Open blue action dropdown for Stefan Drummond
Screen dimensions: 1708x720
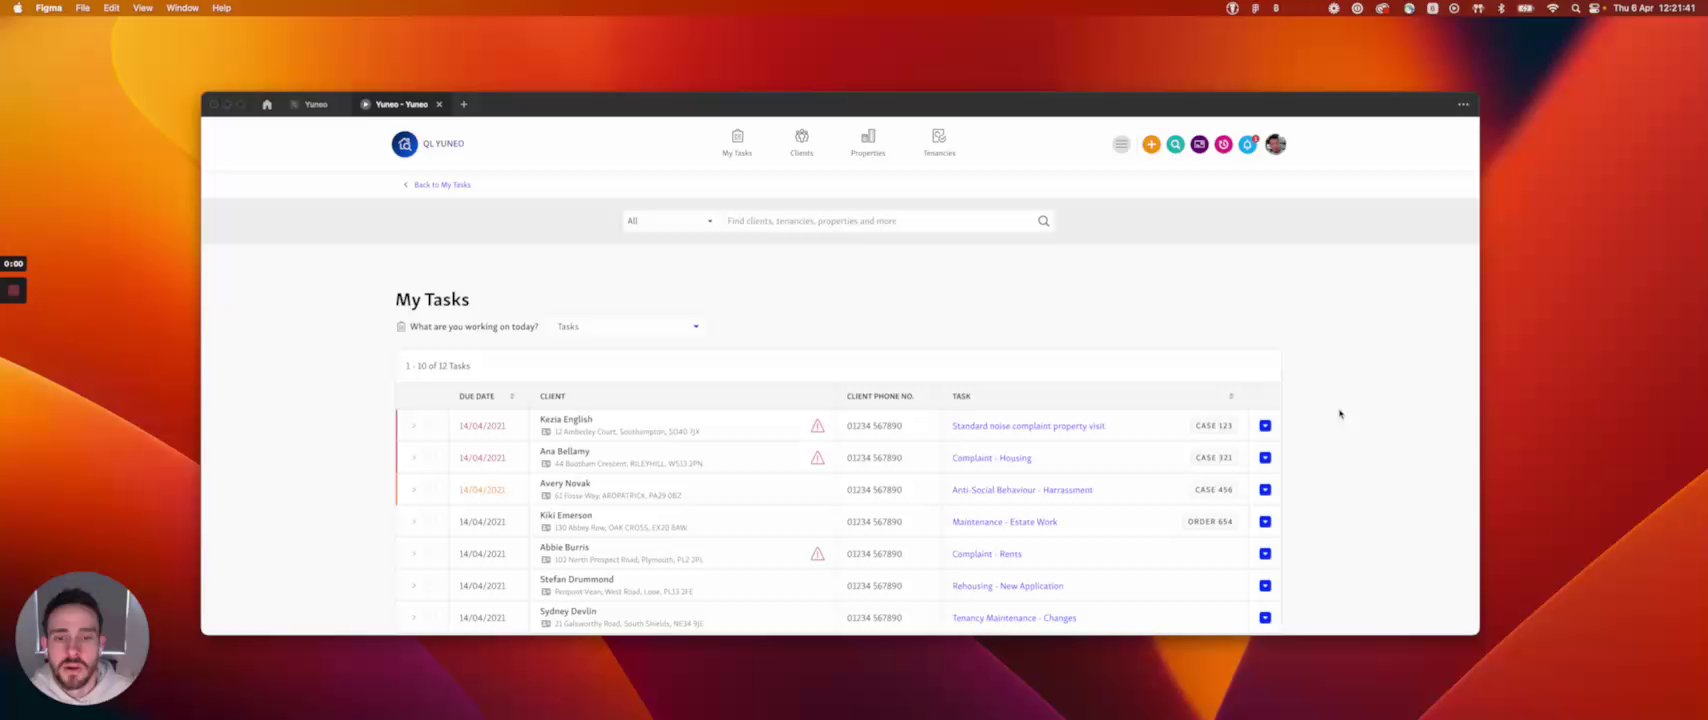pos(1265,586)
